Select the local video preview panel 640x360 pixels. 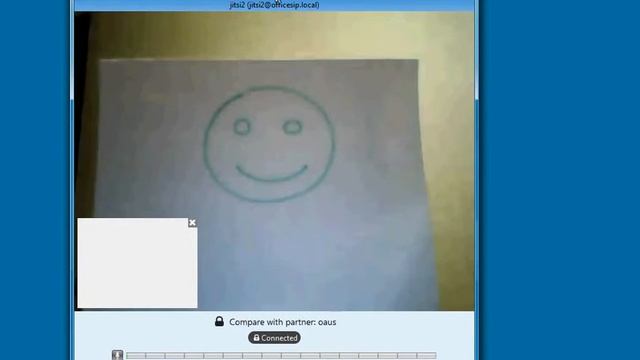pyautogui.click(x=137, y=263)
